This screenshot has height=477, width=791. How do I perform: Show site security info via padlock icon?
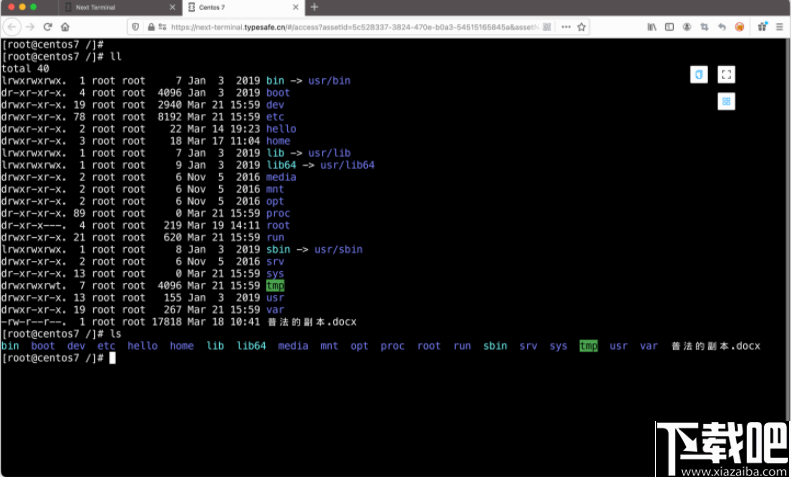pyautogui.click(x=151, y=27)
